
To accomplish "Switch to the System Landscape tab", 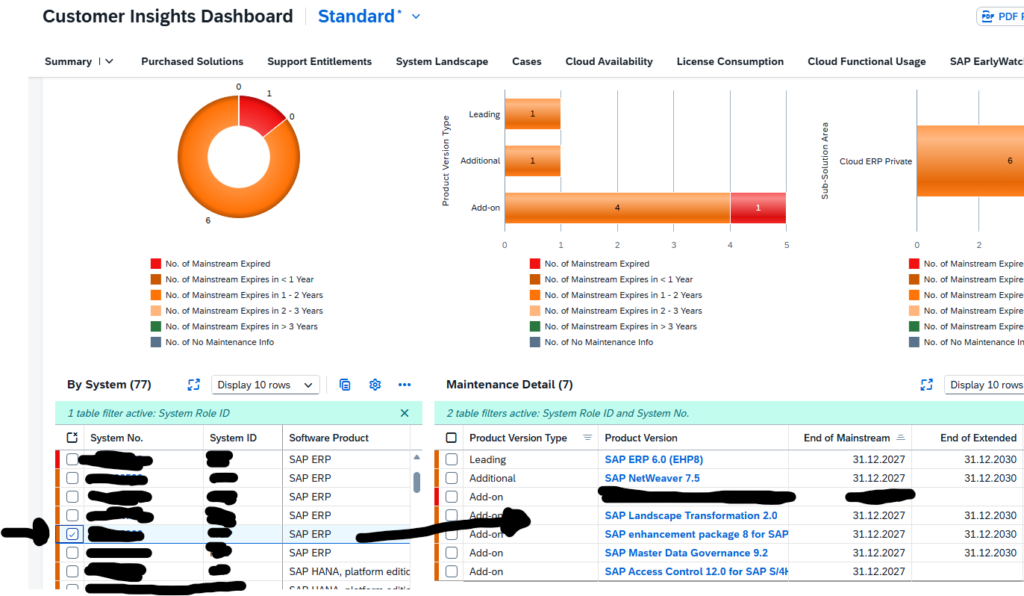I will (x=441, y=62).
